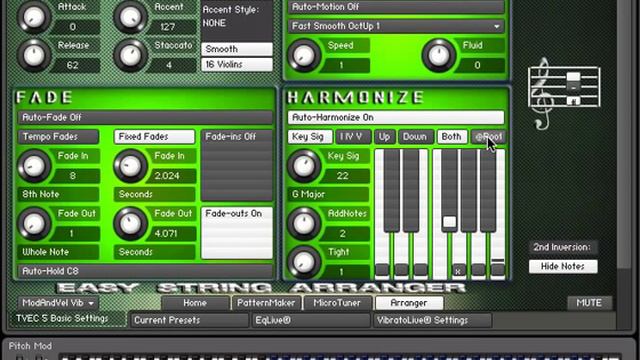Open the Fast Smooth OctUp 1 dropdown
Image resolution: width=640 pixels, height=360 pixels.
[x=396, y=26]
